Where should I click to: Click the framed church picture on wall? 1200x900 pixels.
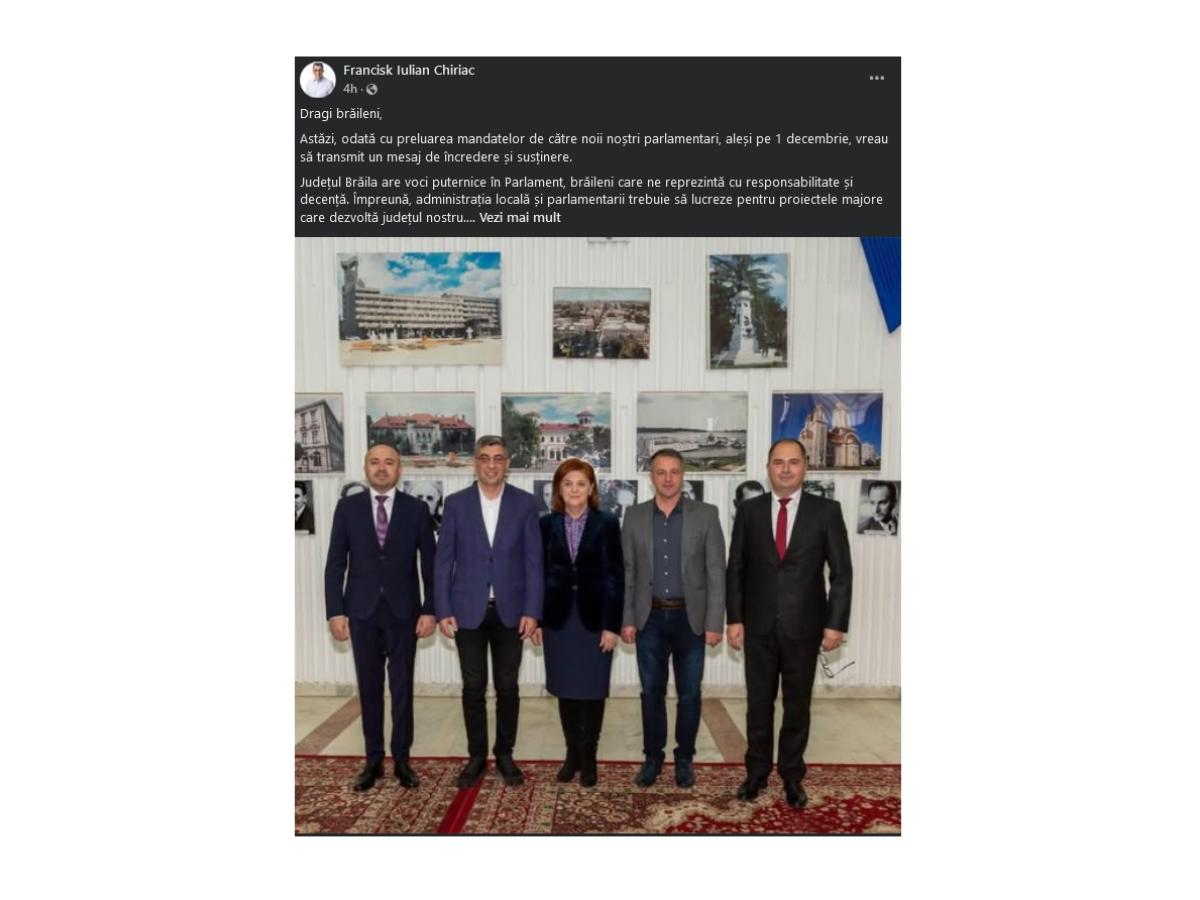[x=827, y=431]
